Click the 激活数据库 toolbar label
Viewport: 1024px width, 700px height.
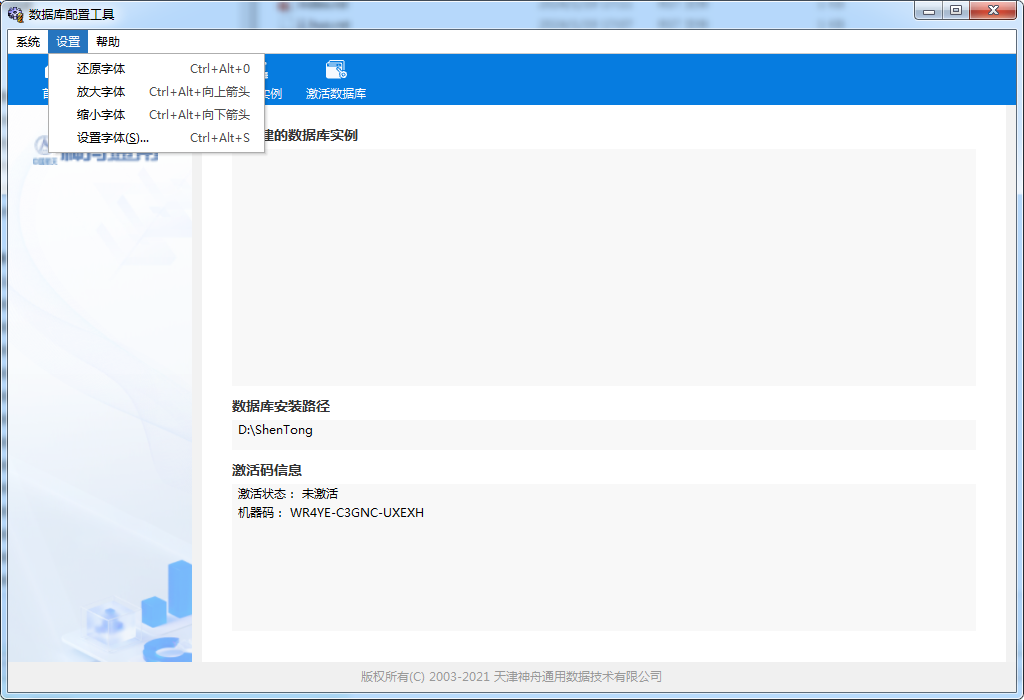tap(336, 94)
